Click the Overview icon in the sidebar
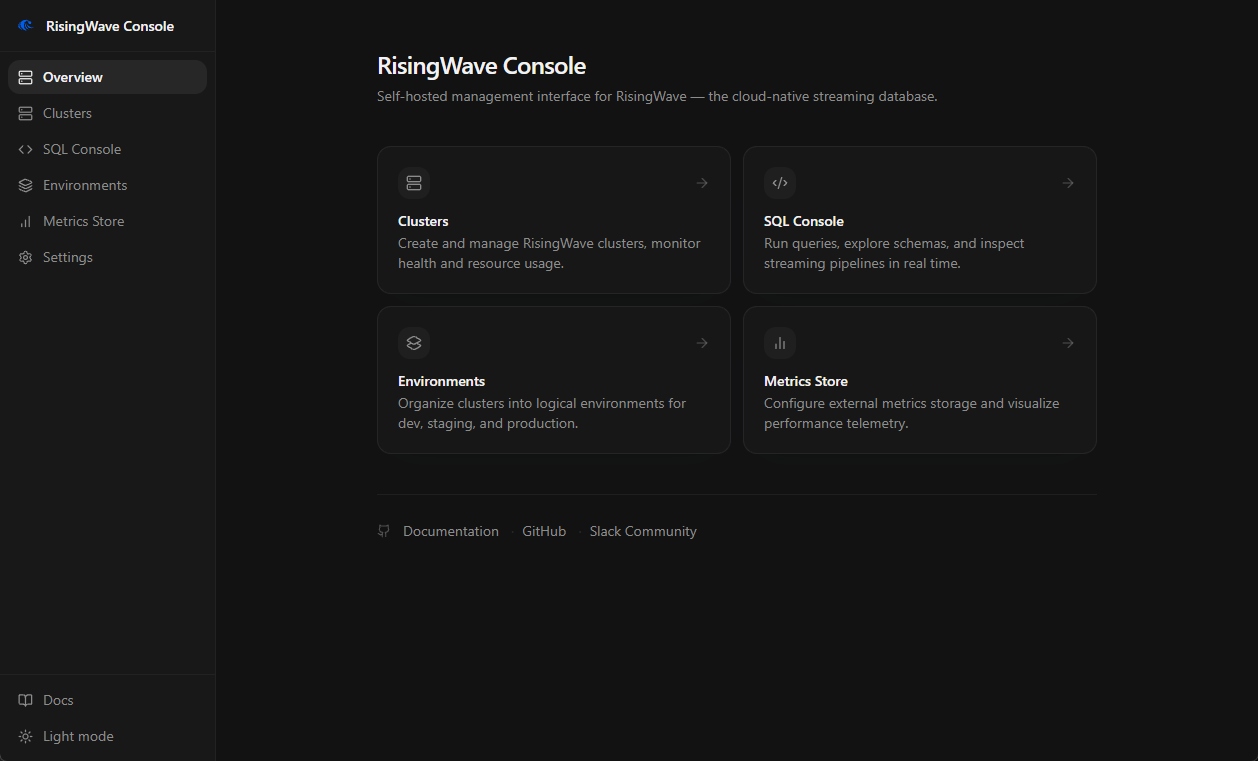The image size is (1258, 761). point(26,77)
